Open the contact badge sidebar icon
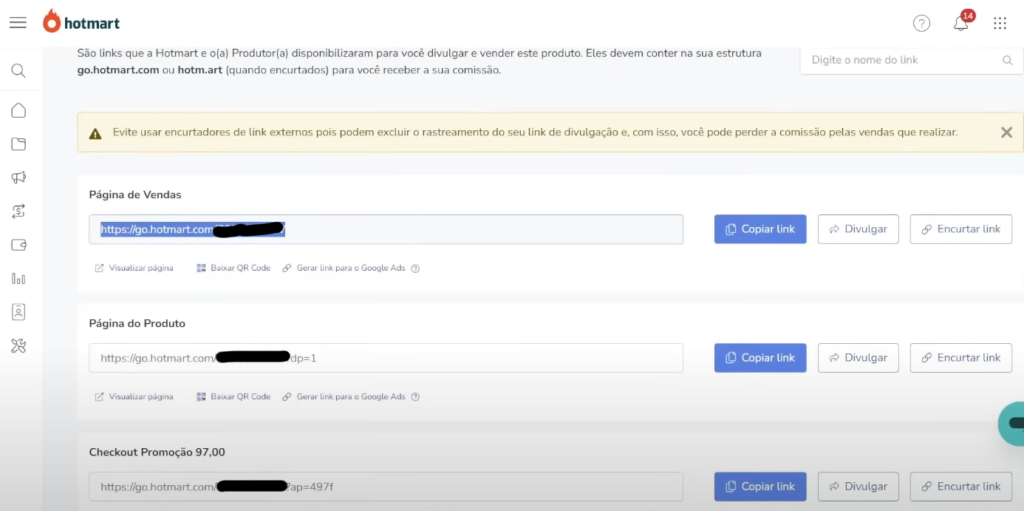This screenshot has height=511, width=1024. pyautogui.click(x=18, y=312)
